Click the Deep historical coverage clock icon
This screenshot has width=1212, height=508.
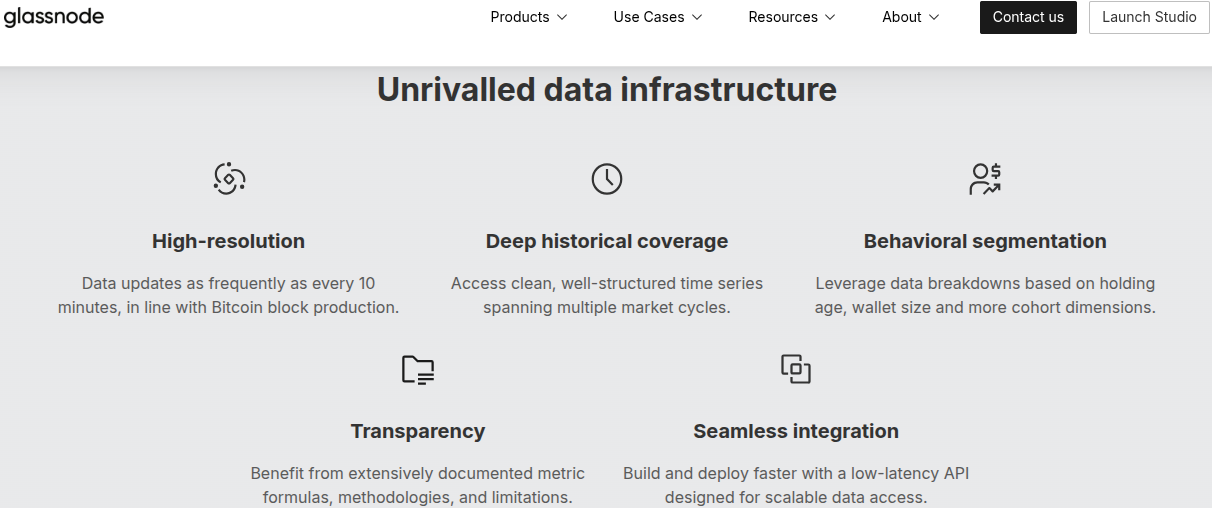(607, 179)
